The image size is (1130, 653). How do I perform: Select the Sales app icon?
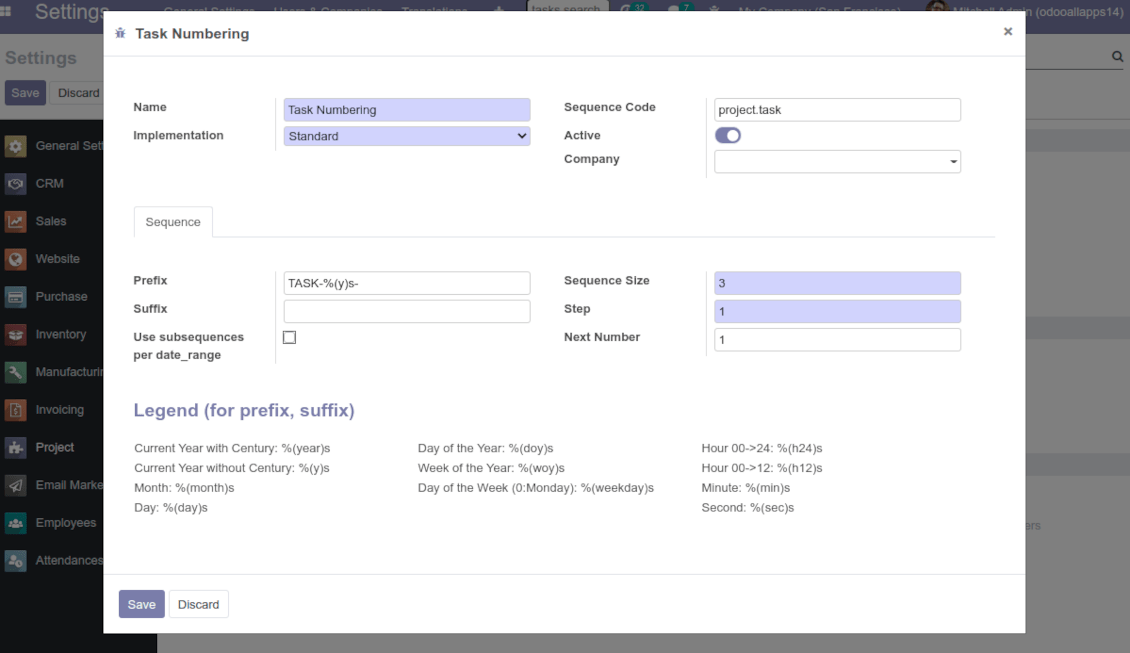click(x=15, y=221)
